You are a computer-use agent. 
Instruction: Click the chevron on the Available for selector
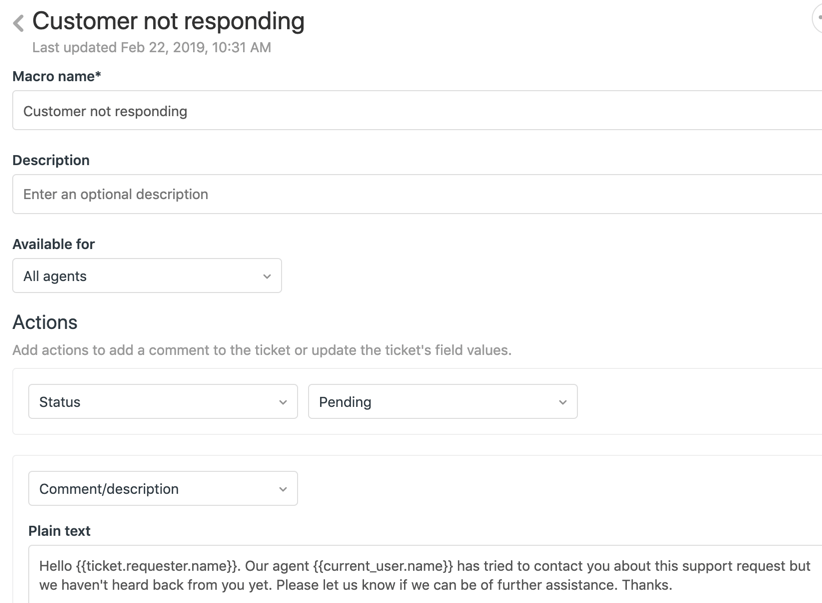tap(267, 276)
